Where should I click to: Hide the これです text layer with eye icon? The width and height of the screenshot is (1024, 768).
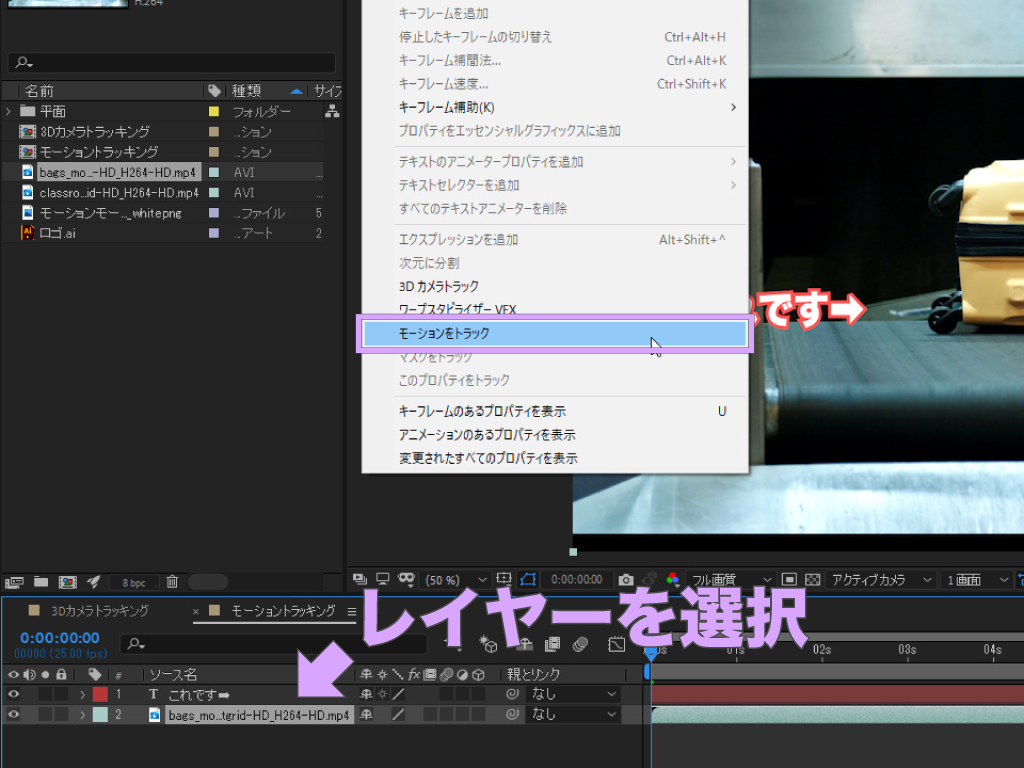pos(14,694)
